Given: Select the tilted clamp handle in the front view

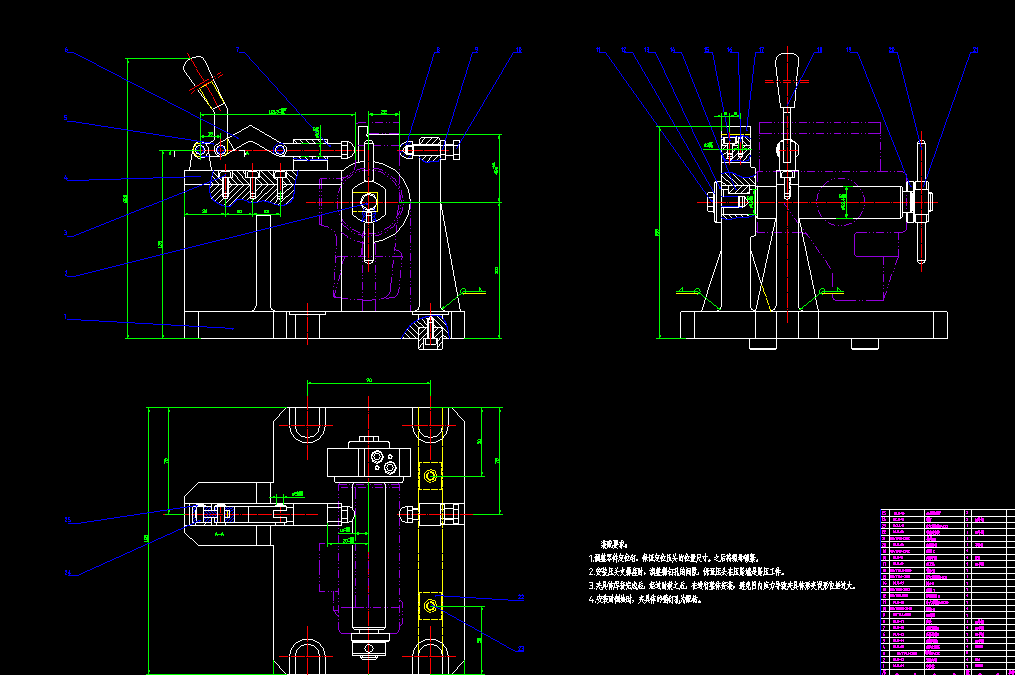Looking at the screenshot, I should pyautogui.click(x=205, y=83).
